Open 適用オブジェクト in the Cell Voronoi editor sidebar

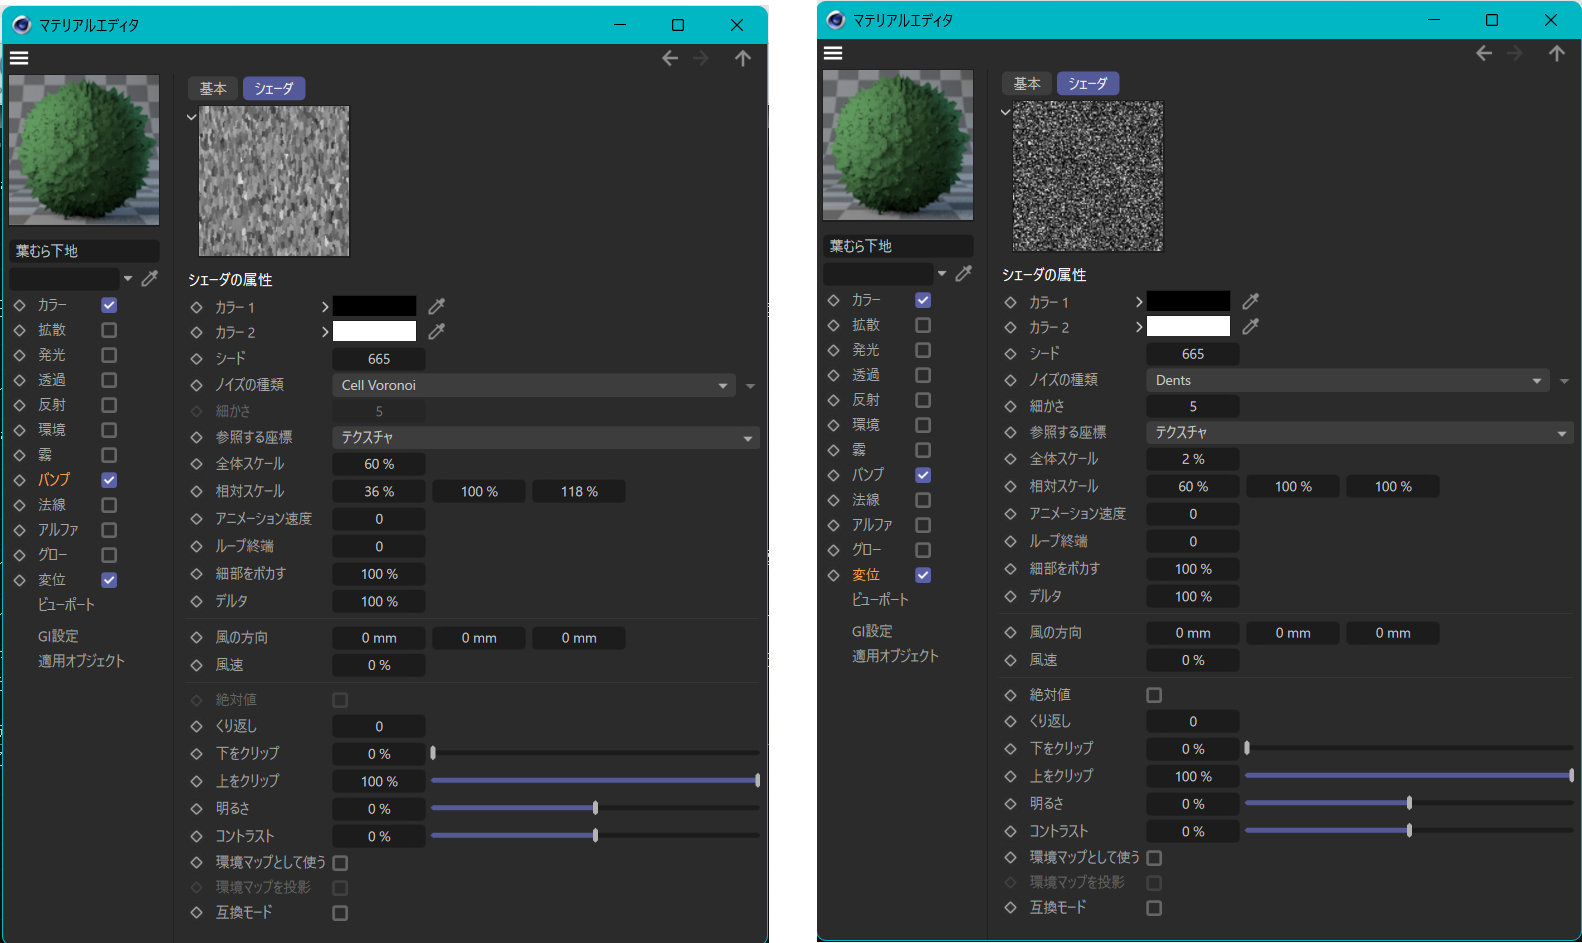click(81, 661)
